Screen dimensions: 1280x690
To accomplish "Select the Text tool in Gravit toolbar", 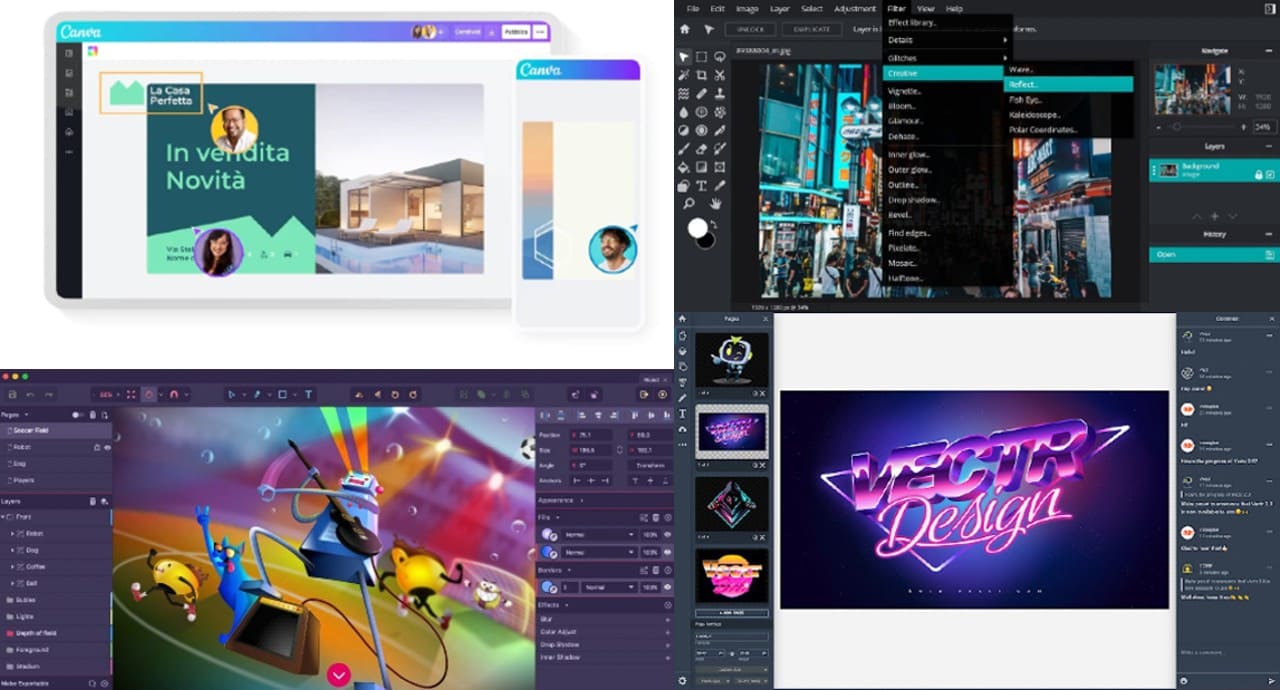I will click(308, 394).
